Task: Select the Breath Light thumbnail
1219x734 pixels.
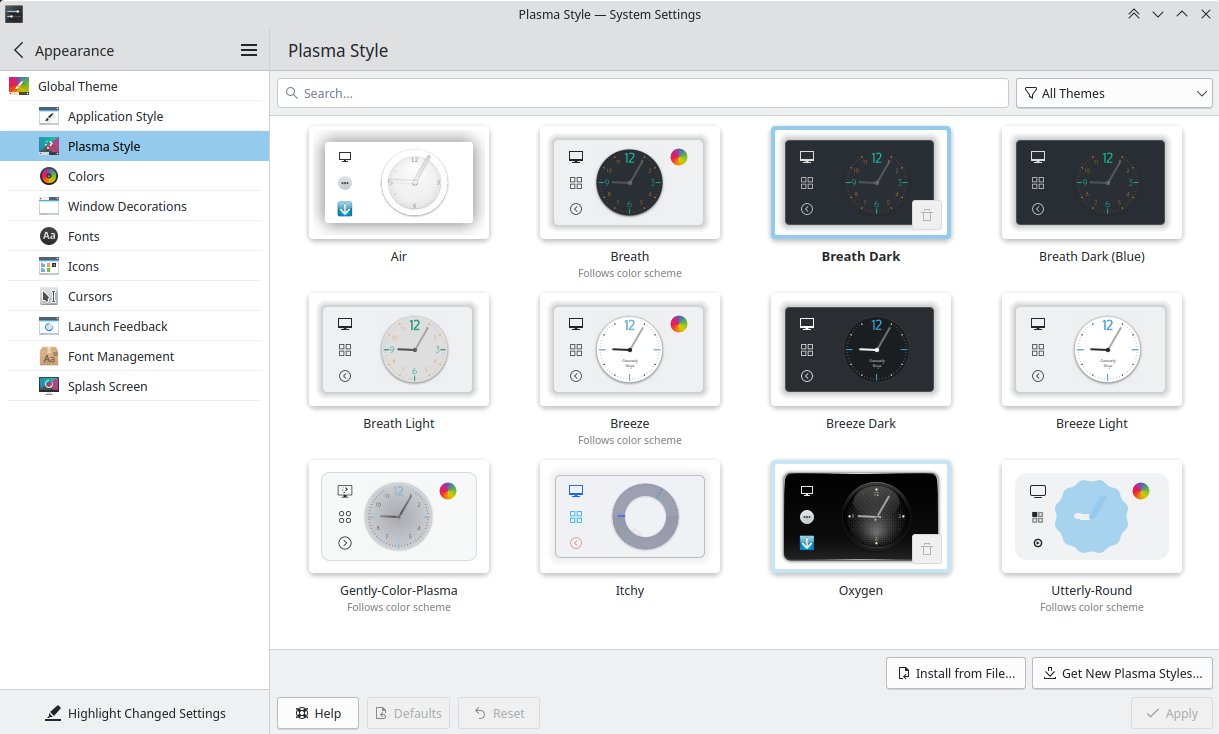Action: coord(399,350)
